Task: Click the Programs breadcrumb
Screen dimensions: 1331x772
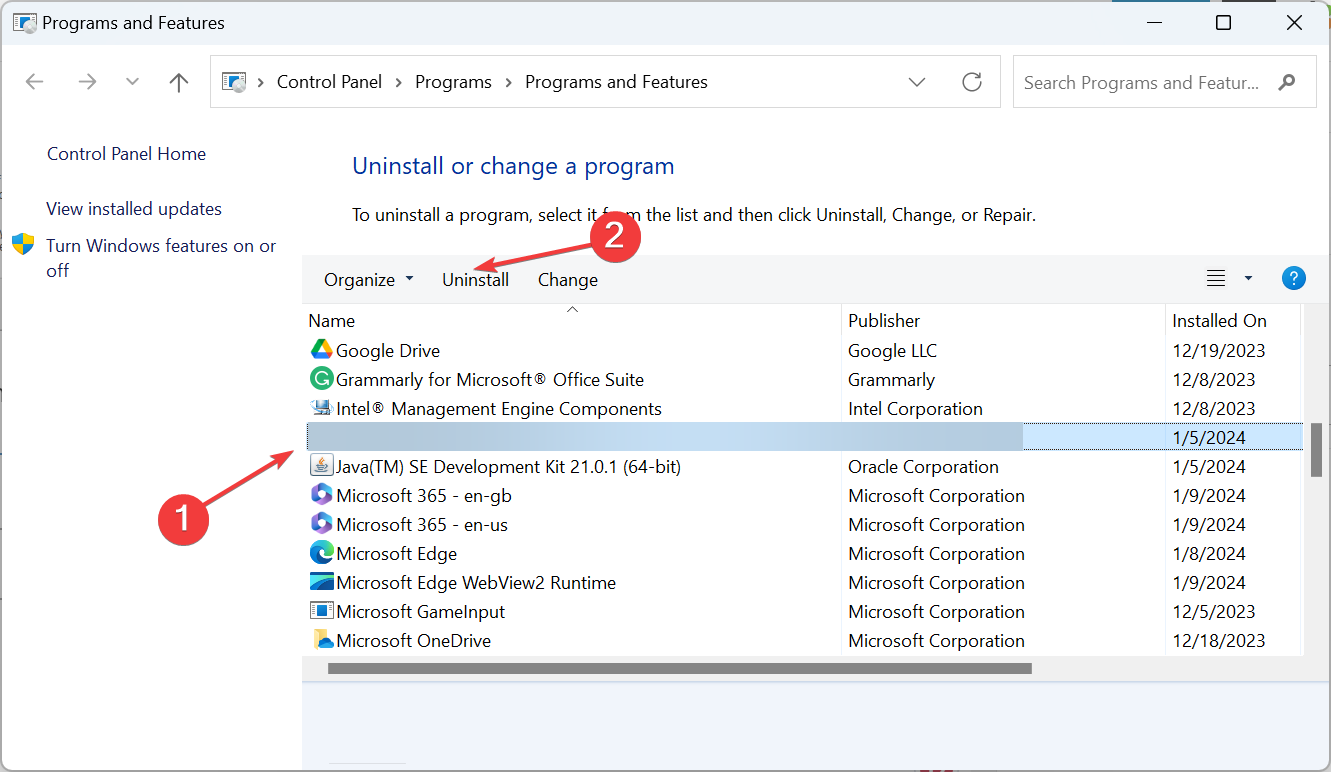Action: tap(453, 82)
